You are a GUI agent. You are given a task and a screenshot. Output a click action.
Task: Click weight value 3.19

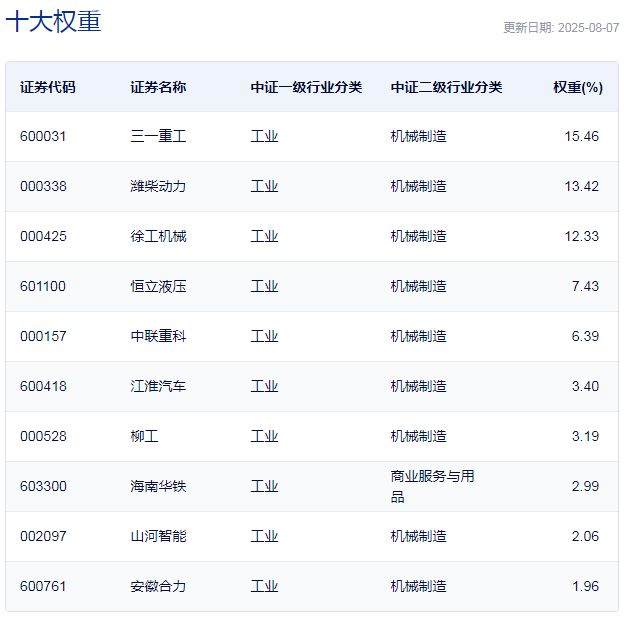(585, 437)
